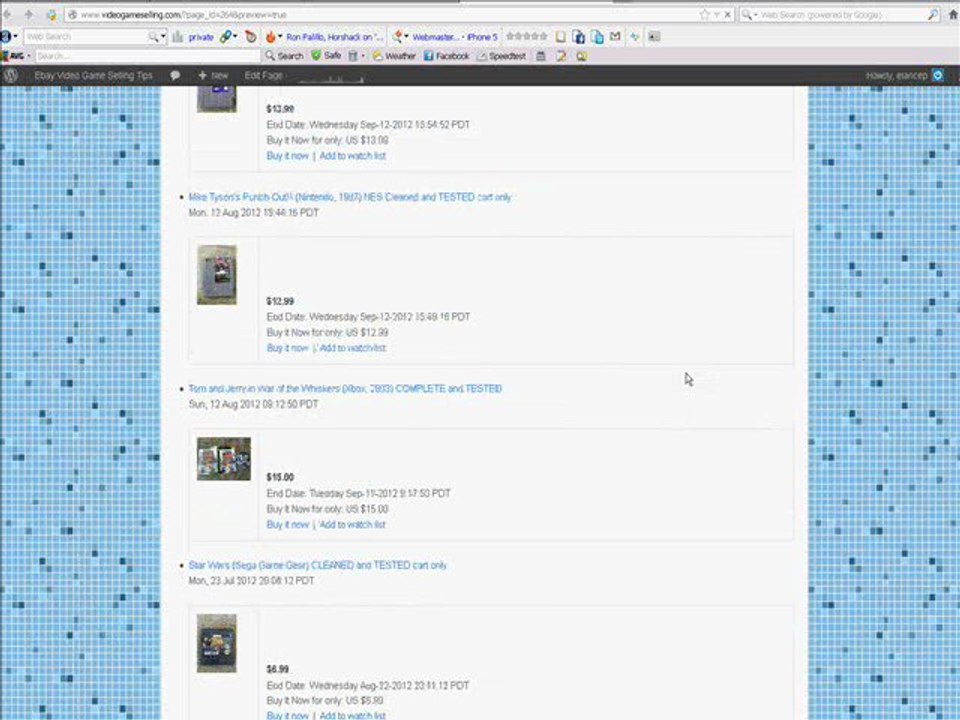This screenshot has width=960, height=720.
Task: Click Buy it now for the $12.99 item
Action: (x=287, y=348)
